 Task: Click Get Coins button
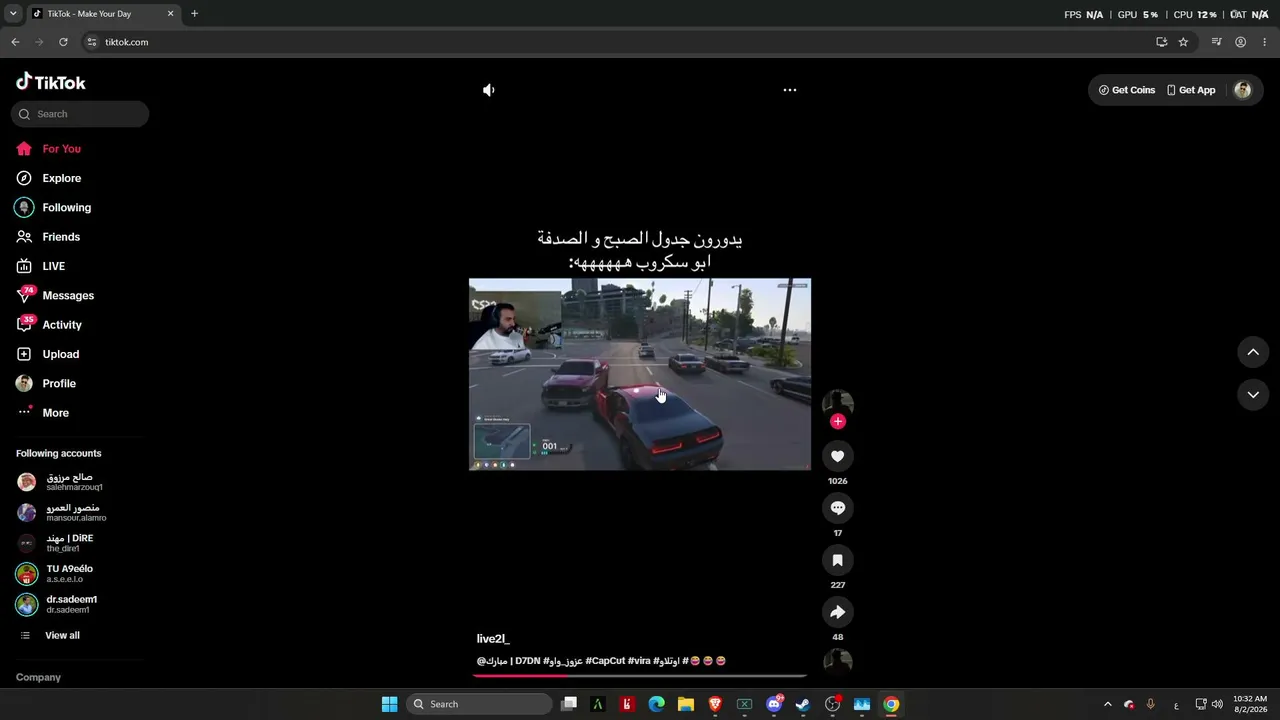tap(1127, 90)
